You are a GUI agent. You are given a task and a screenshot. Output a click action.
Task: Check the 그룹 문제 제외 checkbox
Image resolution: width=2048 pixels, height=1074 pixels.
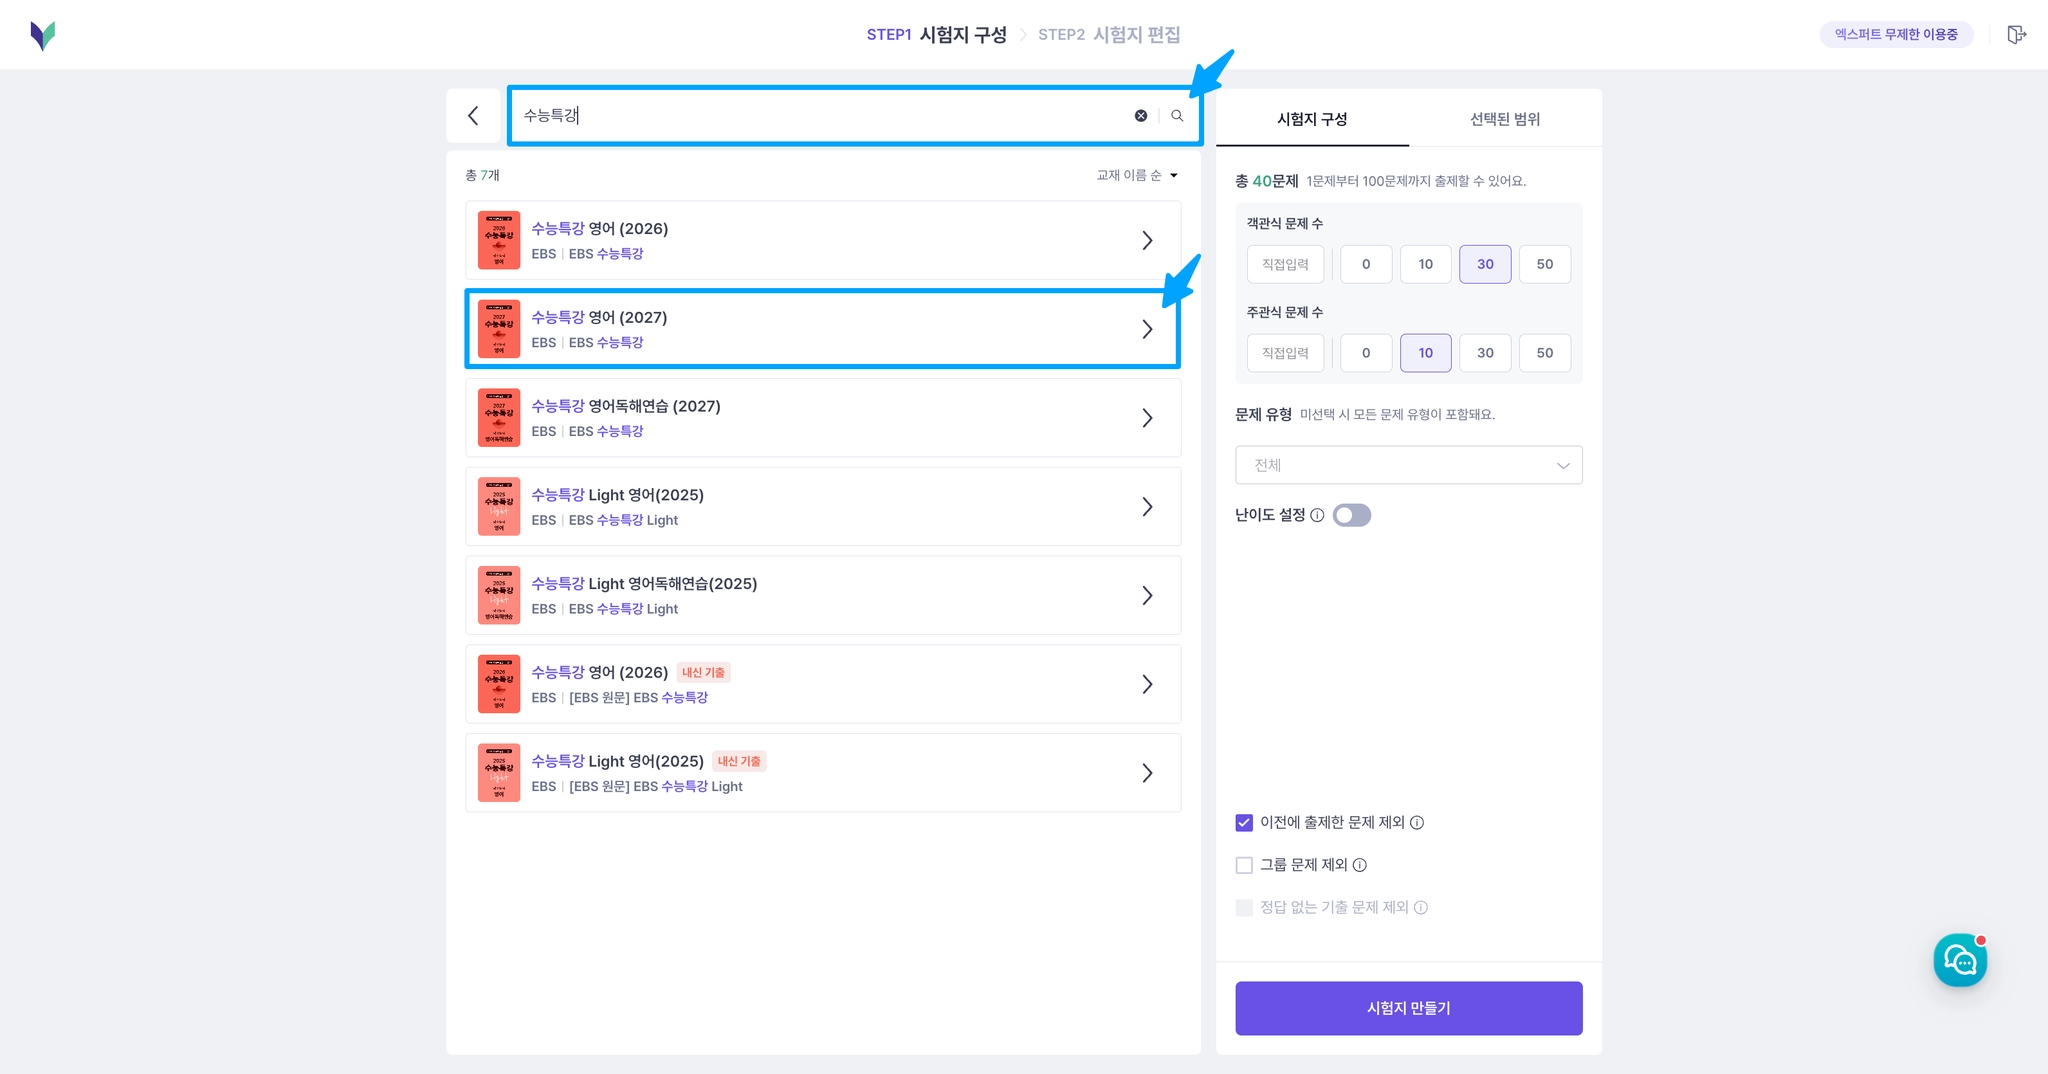click(x=1244, y=865)
